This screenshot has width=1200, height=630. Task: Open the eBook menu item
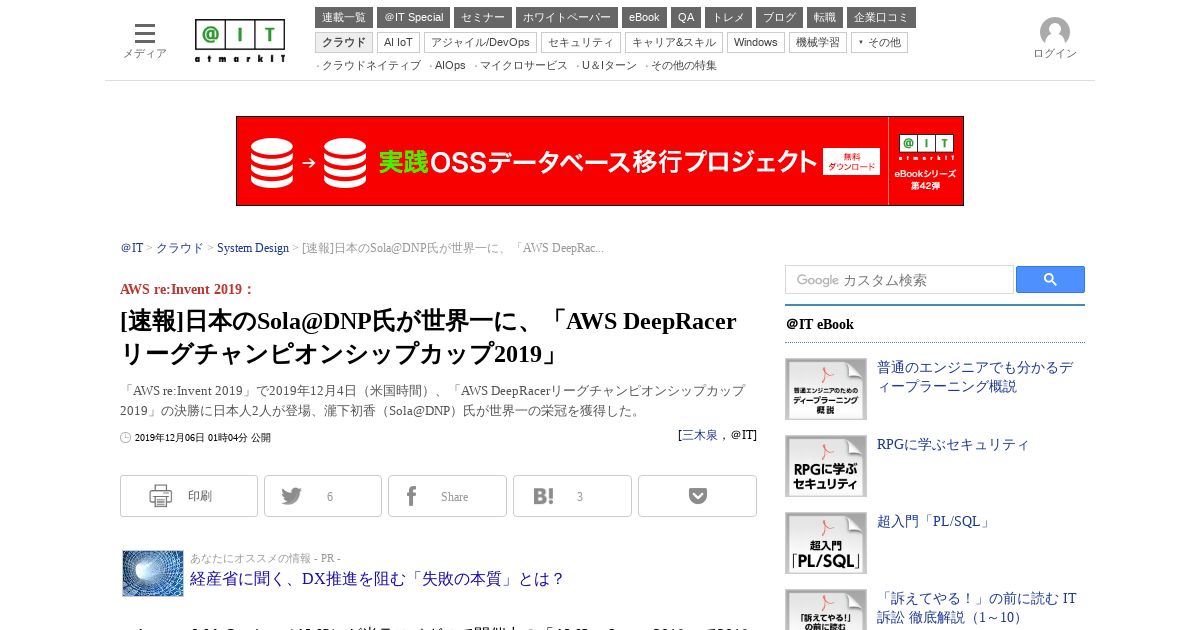coord(644,17)
